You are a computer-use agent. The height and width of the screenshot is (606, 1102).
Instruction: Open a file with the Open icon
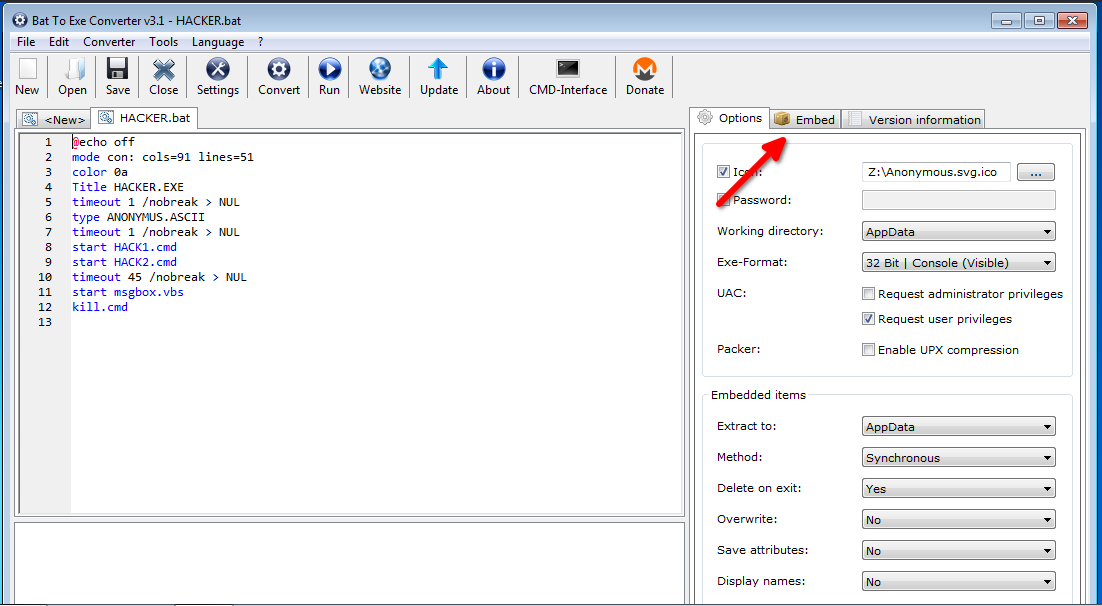(72, 77)
